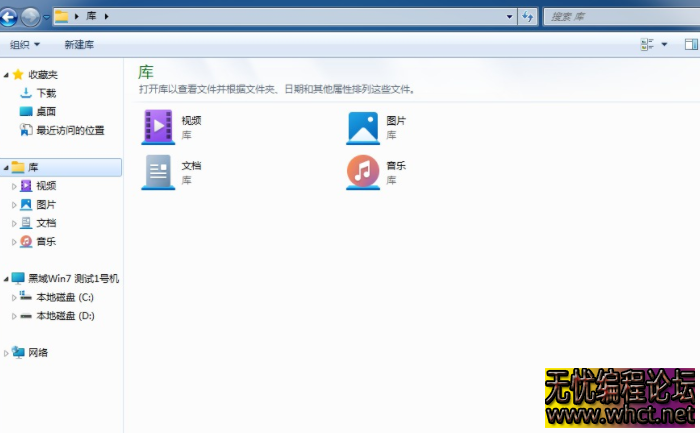Open the view options dropdown arrow
700x433 pixels.
[664, 45]
